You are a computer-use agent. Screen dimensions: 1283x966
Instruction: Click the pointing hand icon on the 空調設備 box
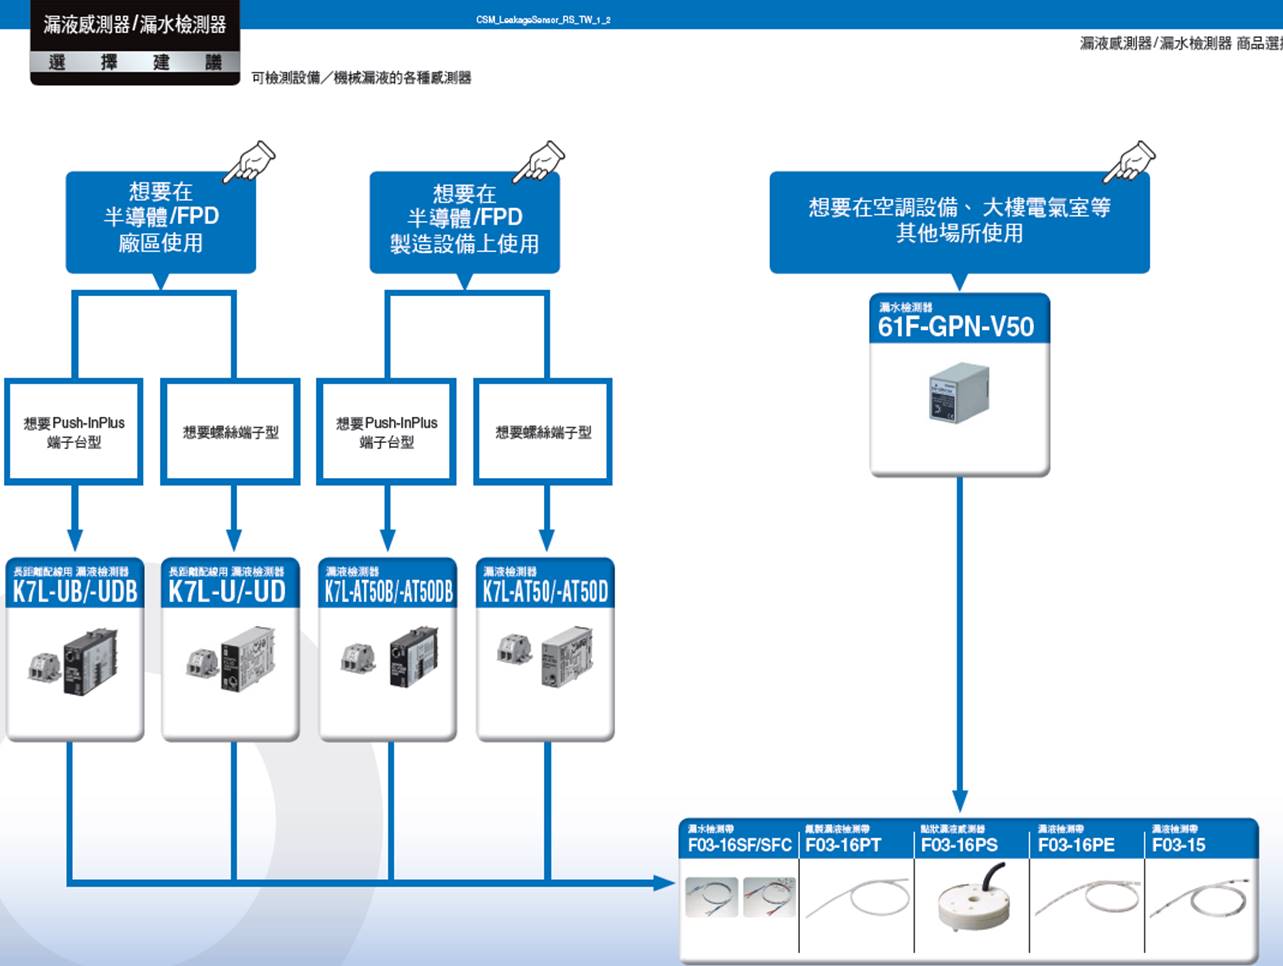click(1129, 162)
